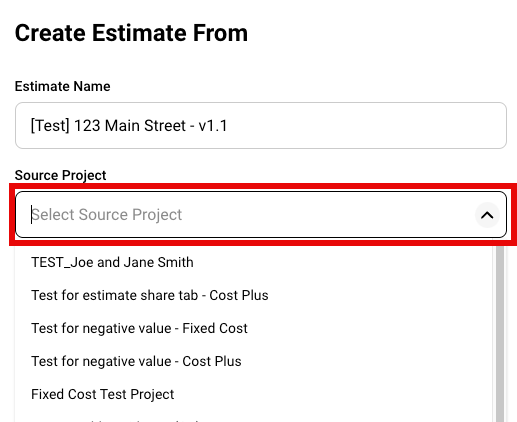Place cursor after v1.1 in Estimate Name

[230, 126]
